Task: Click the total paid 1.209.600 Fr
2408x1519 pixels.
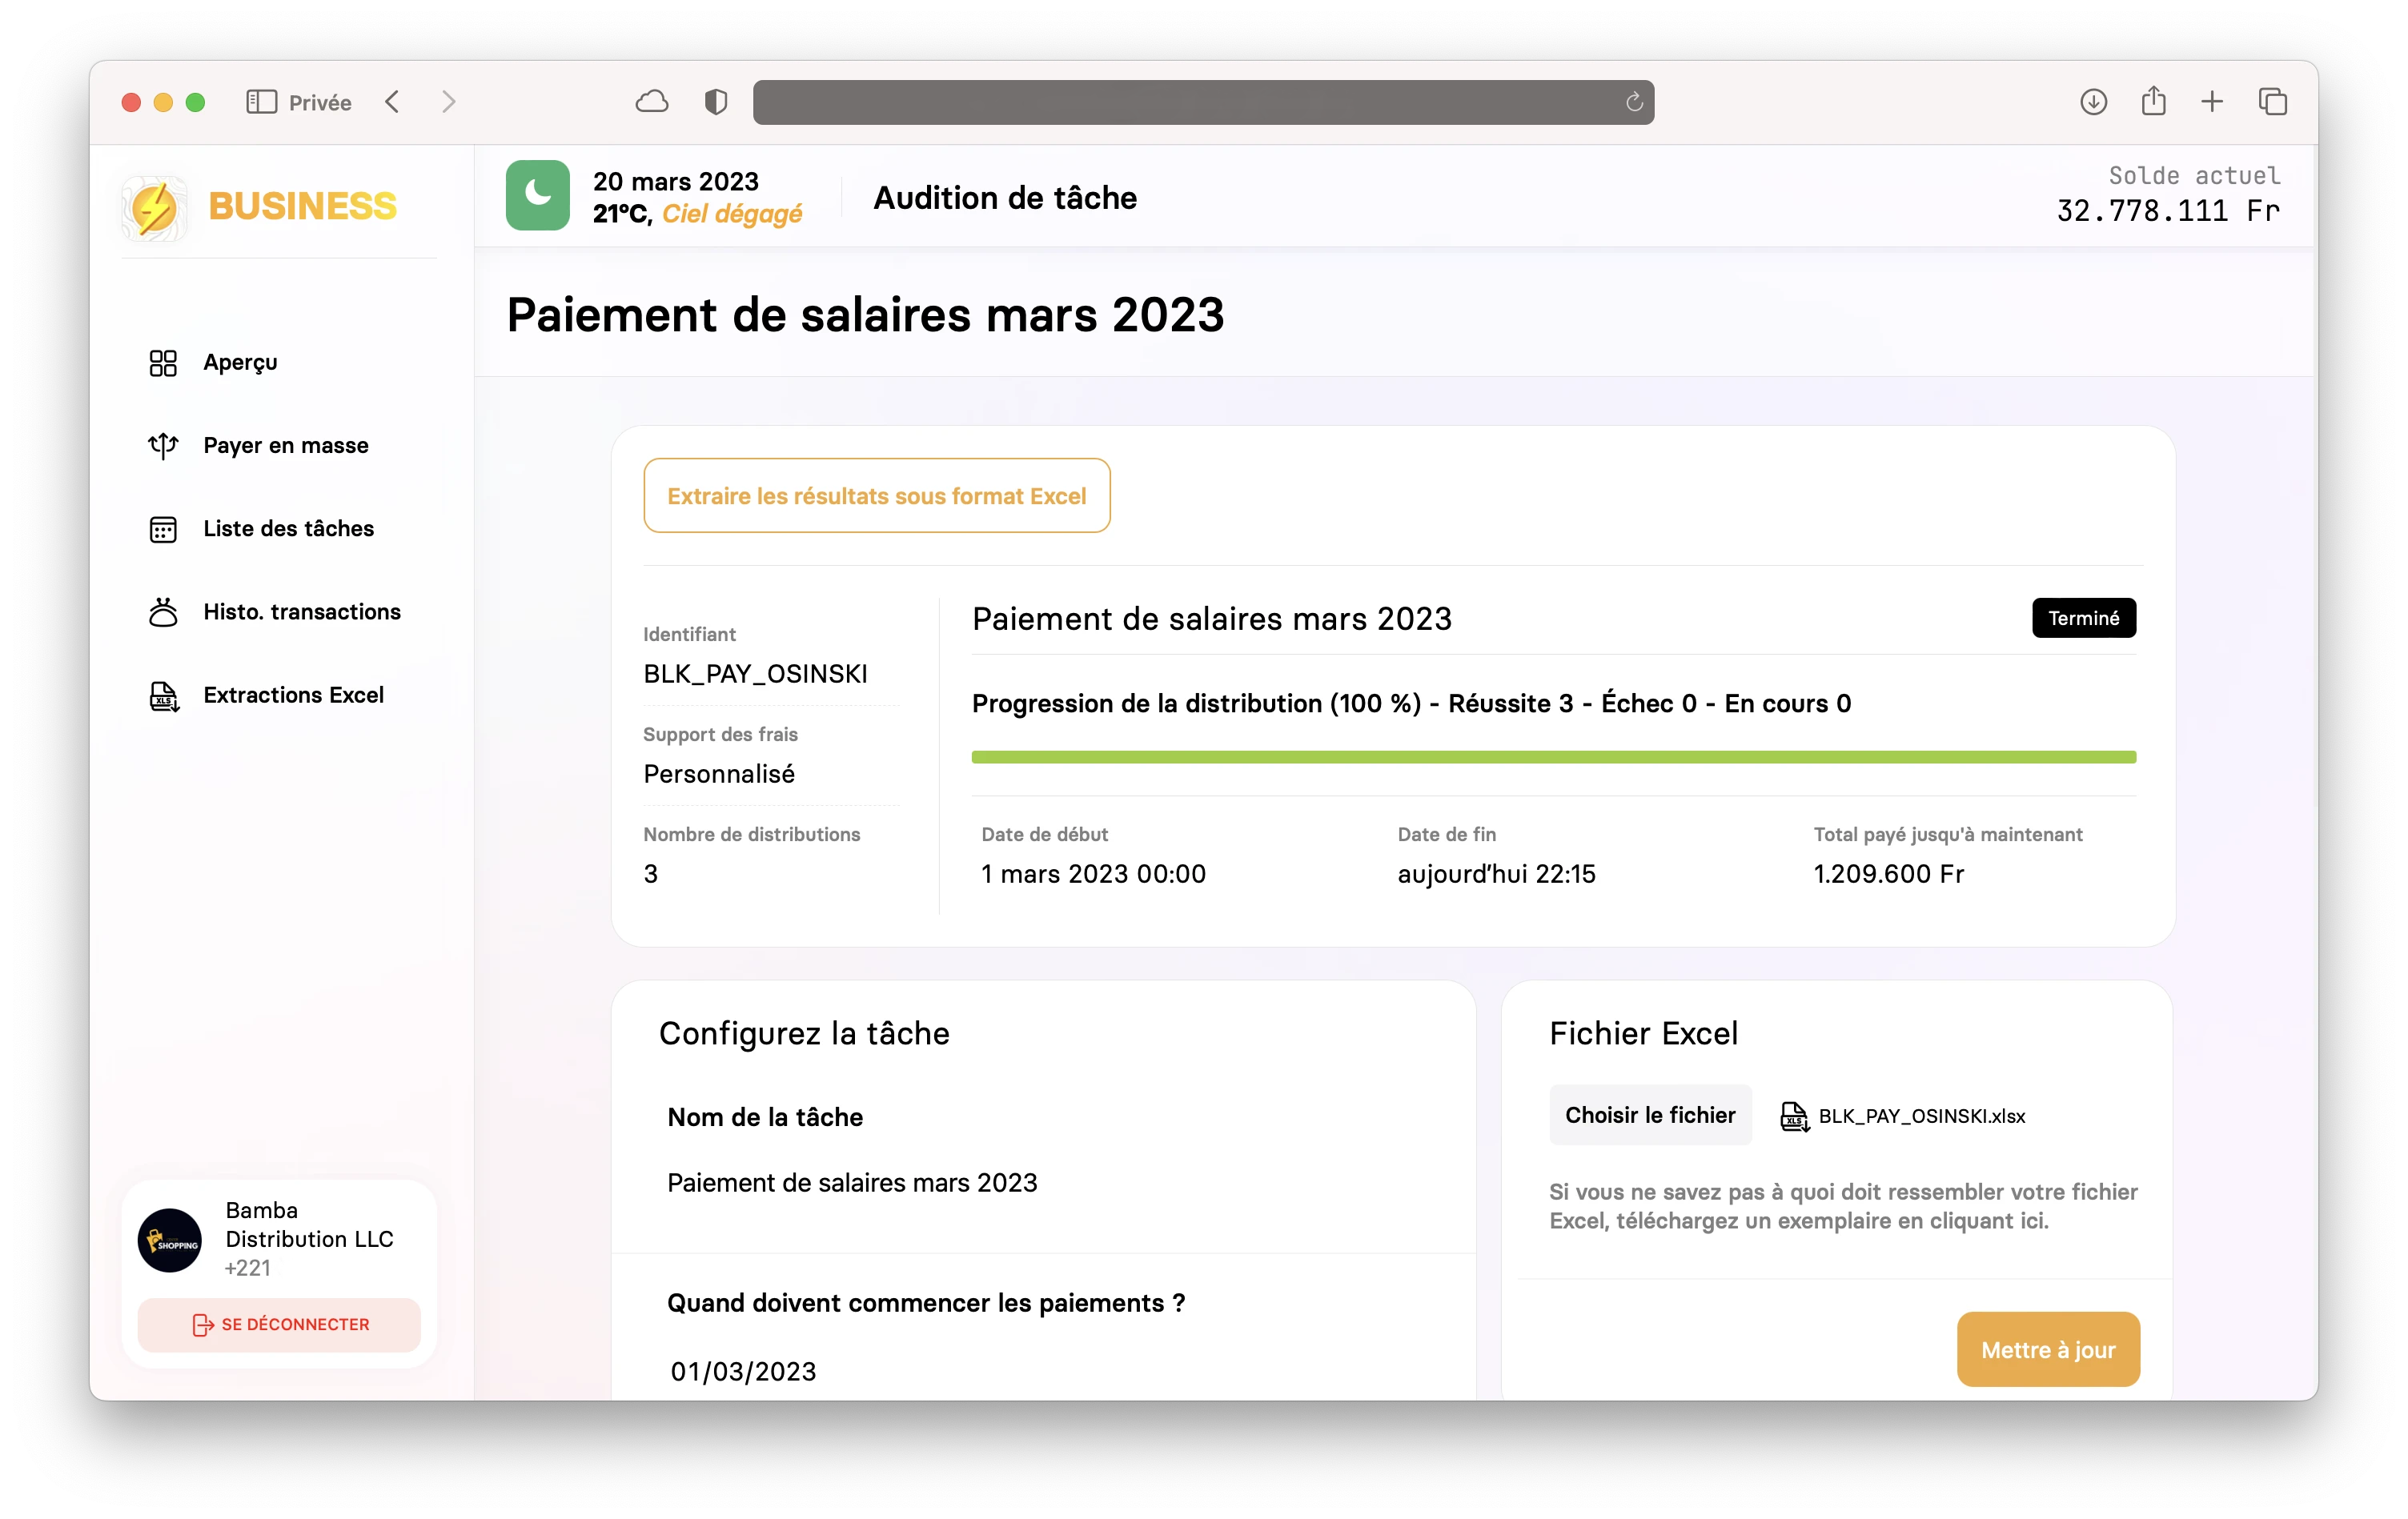Action: tap(1888, 874)
